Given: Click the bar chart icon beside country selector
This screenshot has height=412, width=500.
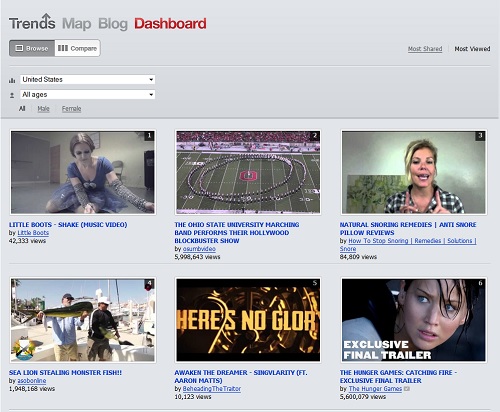Looking at the screenshot, I should coord(12,80).
